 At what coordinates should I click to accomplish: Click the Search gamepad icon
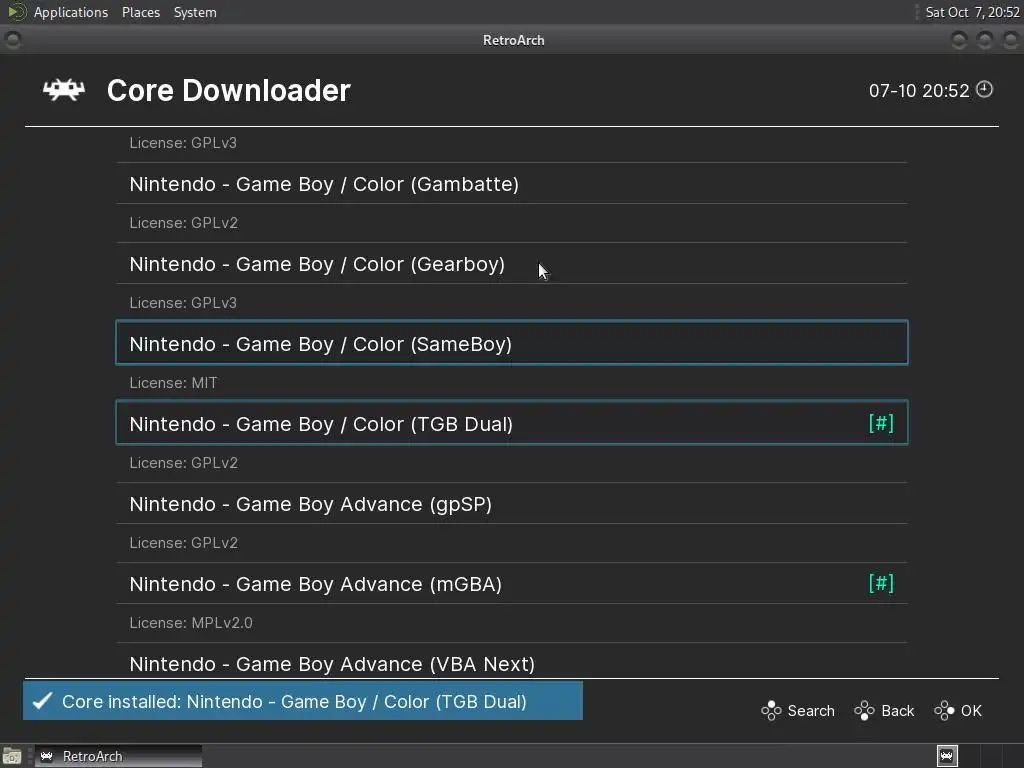[x=771, y=711]
